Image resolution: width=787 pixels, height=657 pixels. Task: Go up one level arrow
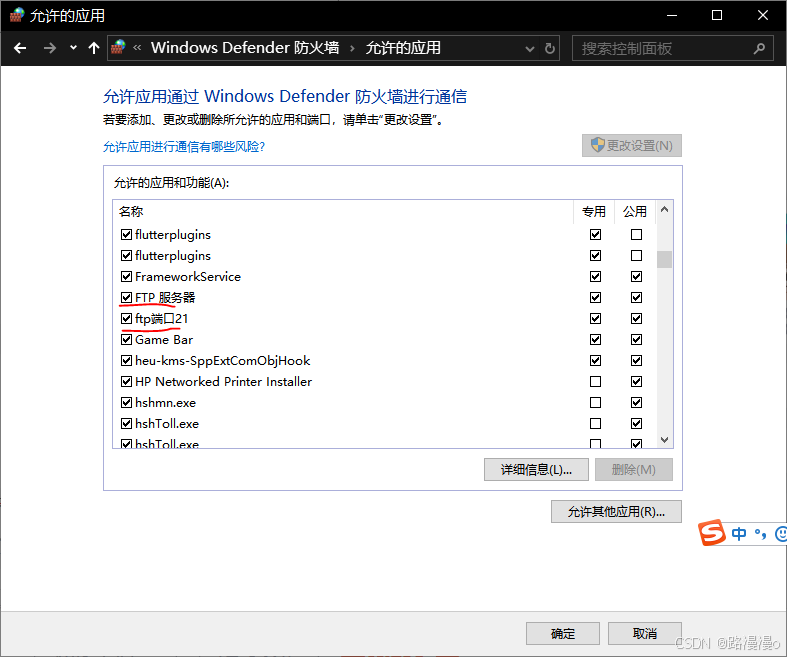pos(94,48)
